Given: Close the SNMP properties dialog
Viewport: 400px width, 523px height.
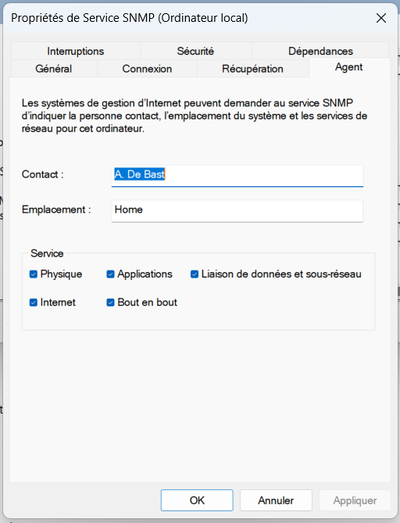Looking at the screenshot, I should tap(381, 18).
